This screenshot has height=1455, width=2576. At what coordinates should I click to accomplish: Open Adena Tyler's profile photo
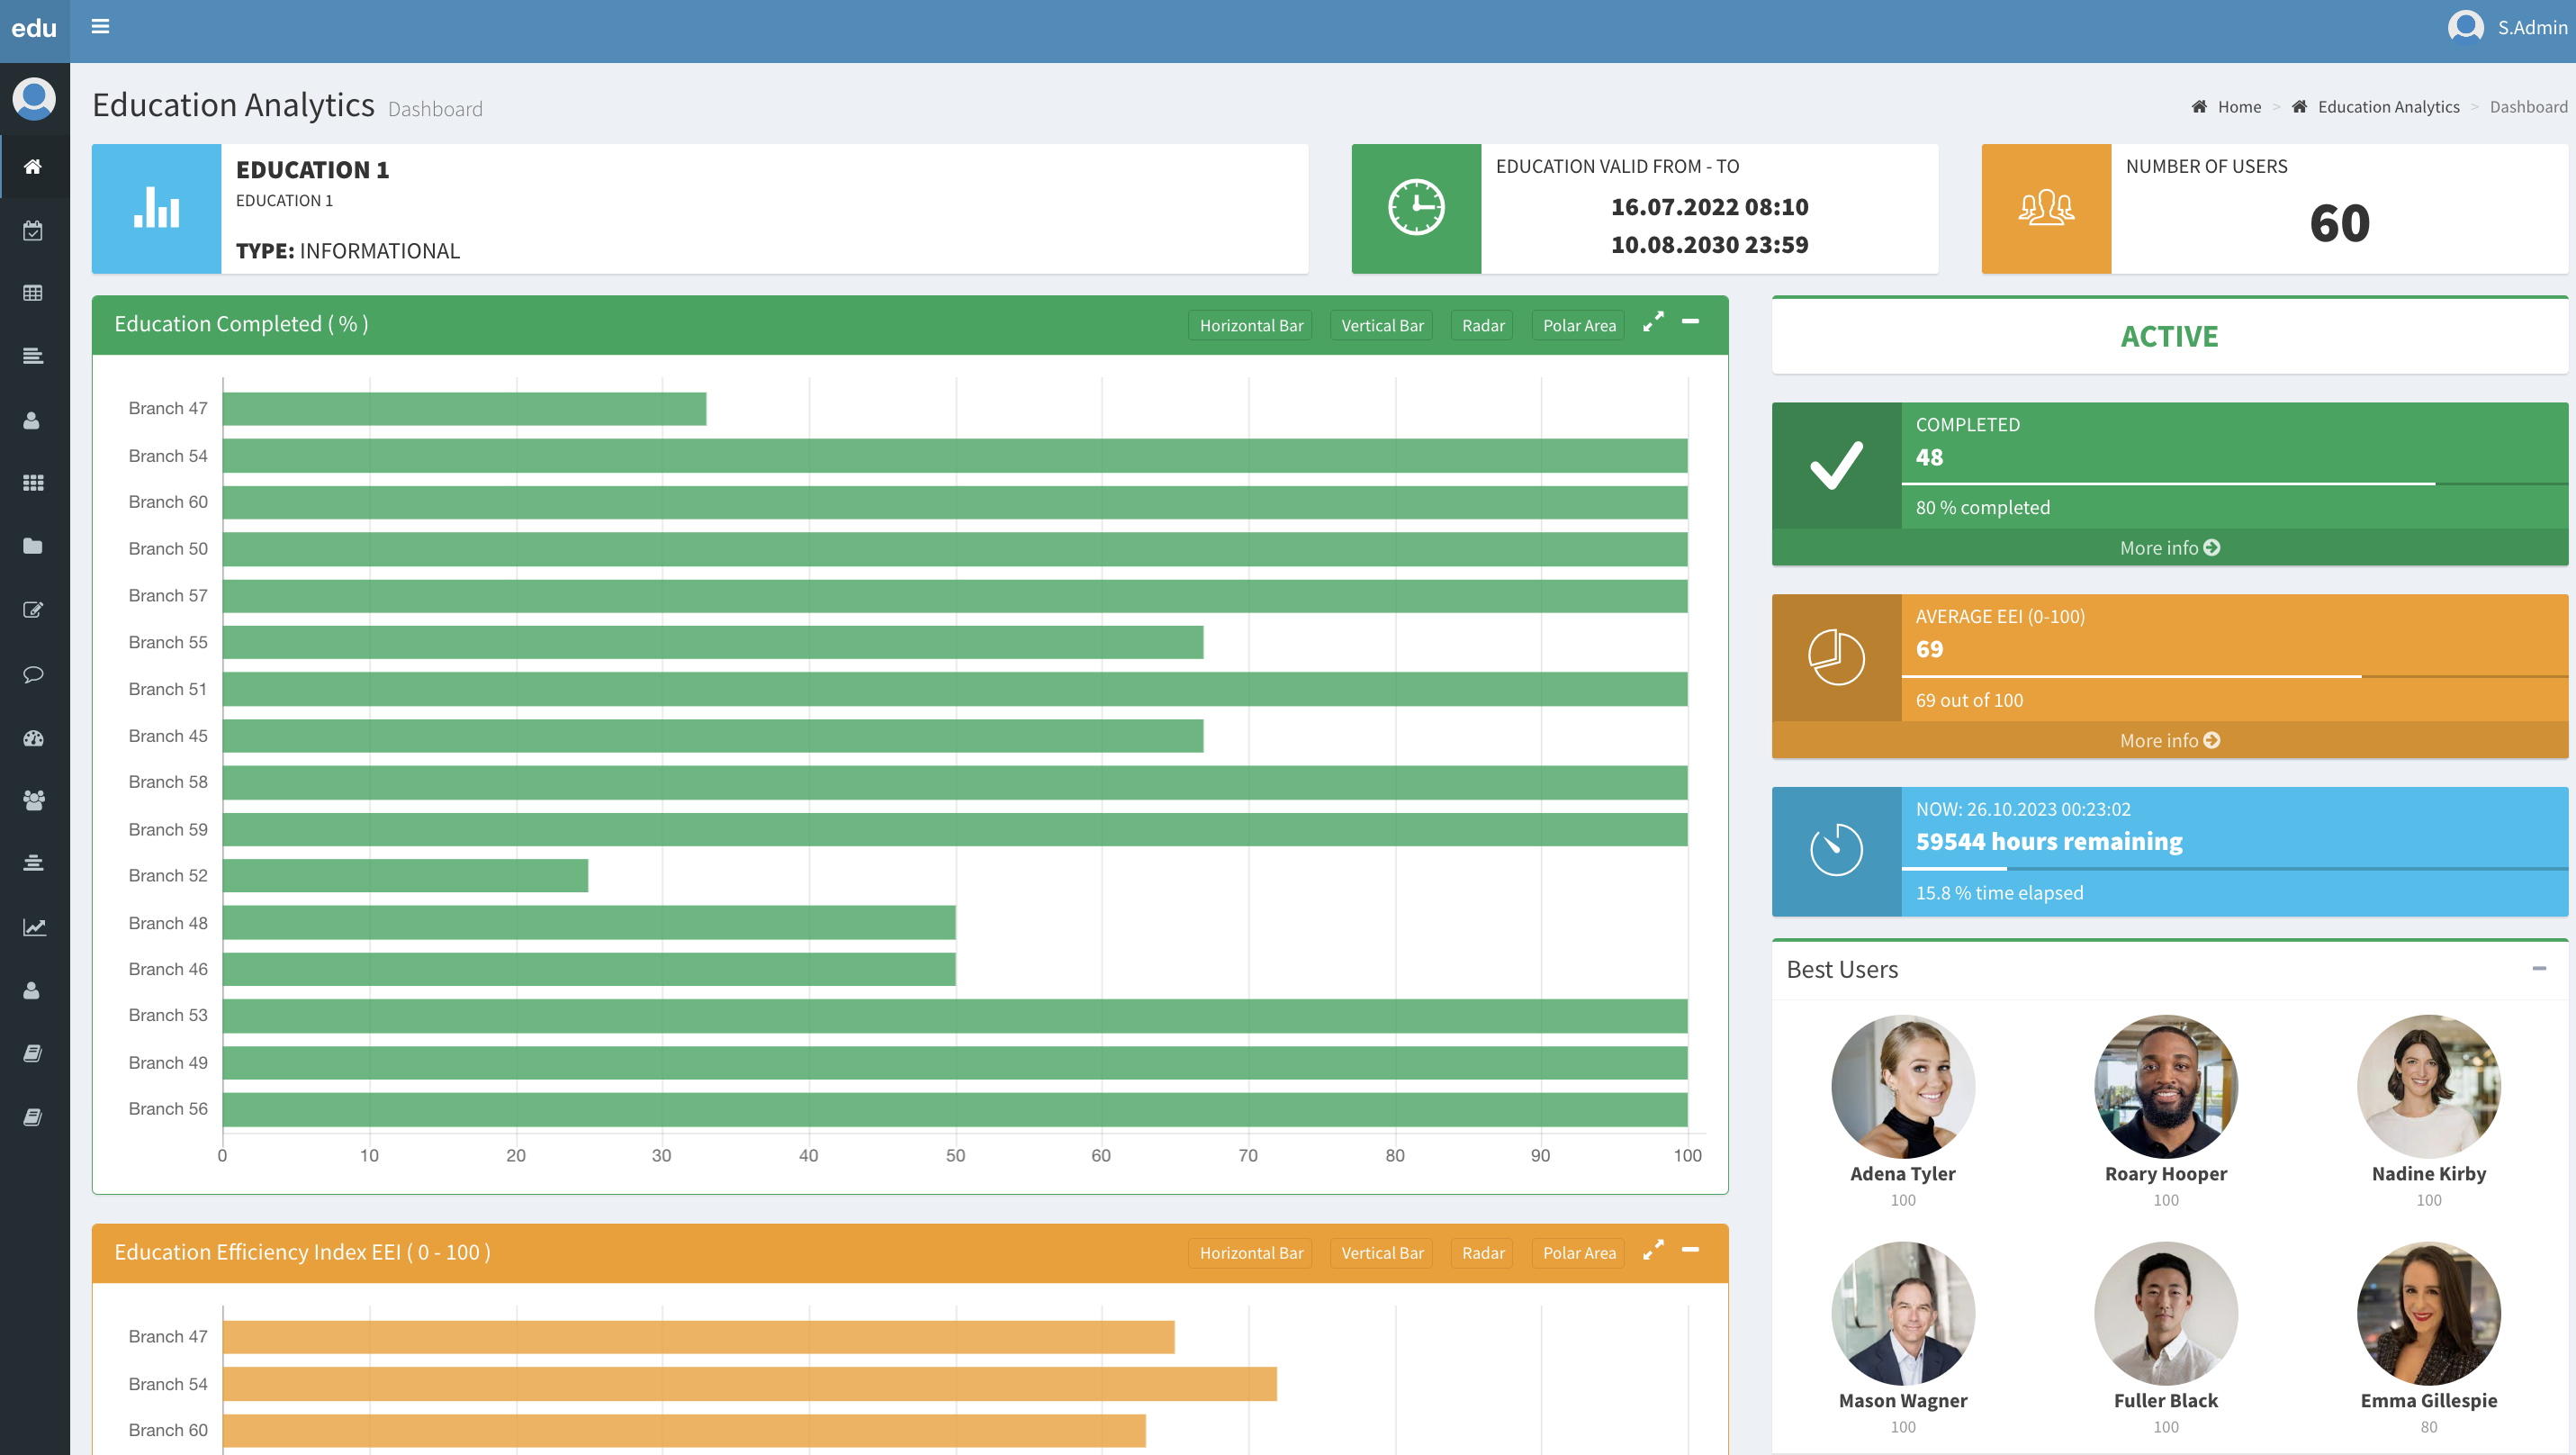(x=1903, y=1086)
